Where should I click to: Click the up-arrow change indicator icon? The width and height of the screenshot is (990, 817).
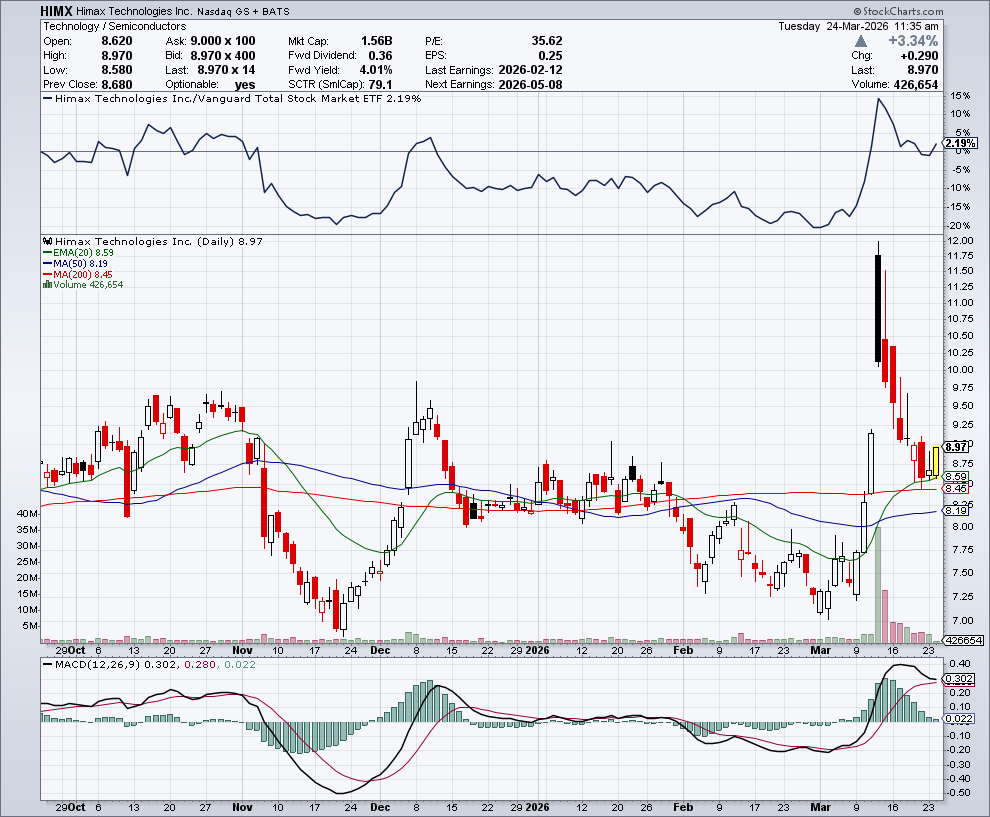click(x=861, y=41)
